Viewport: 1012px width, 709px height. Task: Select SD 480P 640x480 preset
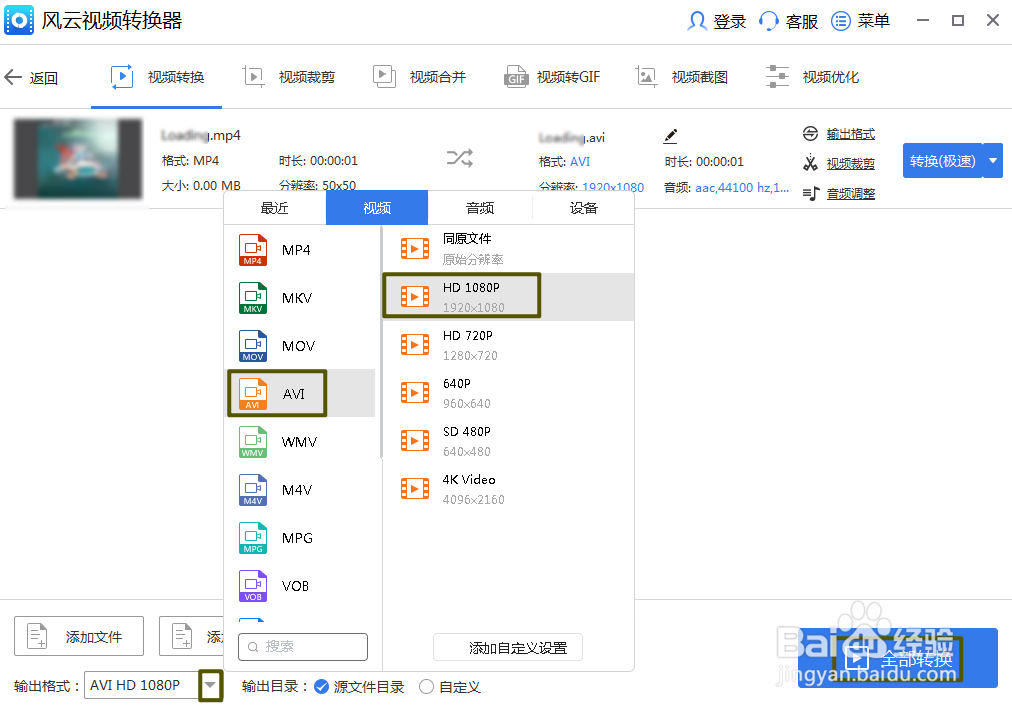tap(509, 441)
